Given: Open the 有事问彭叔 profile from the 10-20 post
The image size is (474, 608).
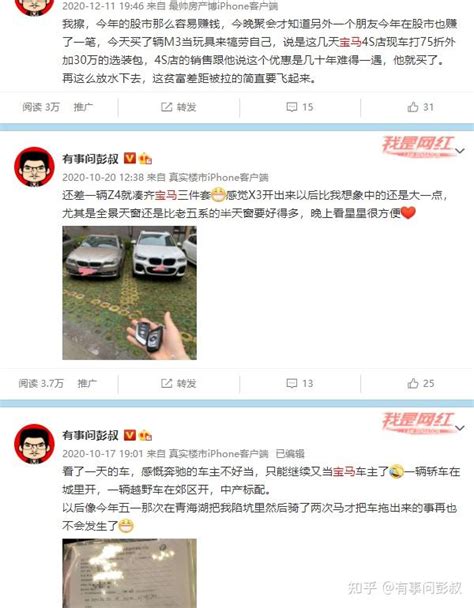Looking at the screenshot, I should tap(90, 159).
